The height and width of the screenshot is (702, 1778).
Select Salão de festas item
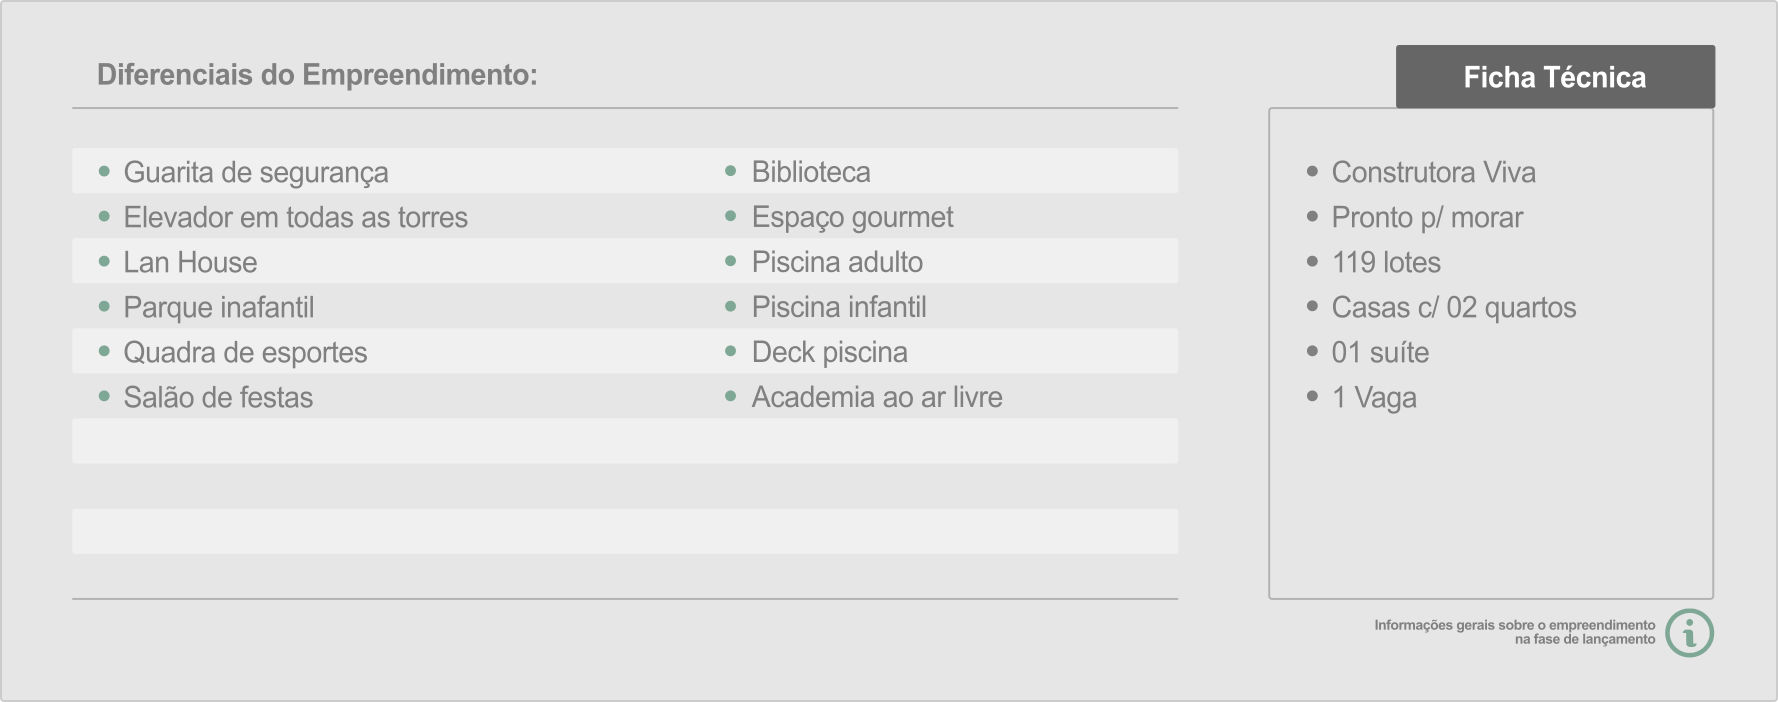218,397
